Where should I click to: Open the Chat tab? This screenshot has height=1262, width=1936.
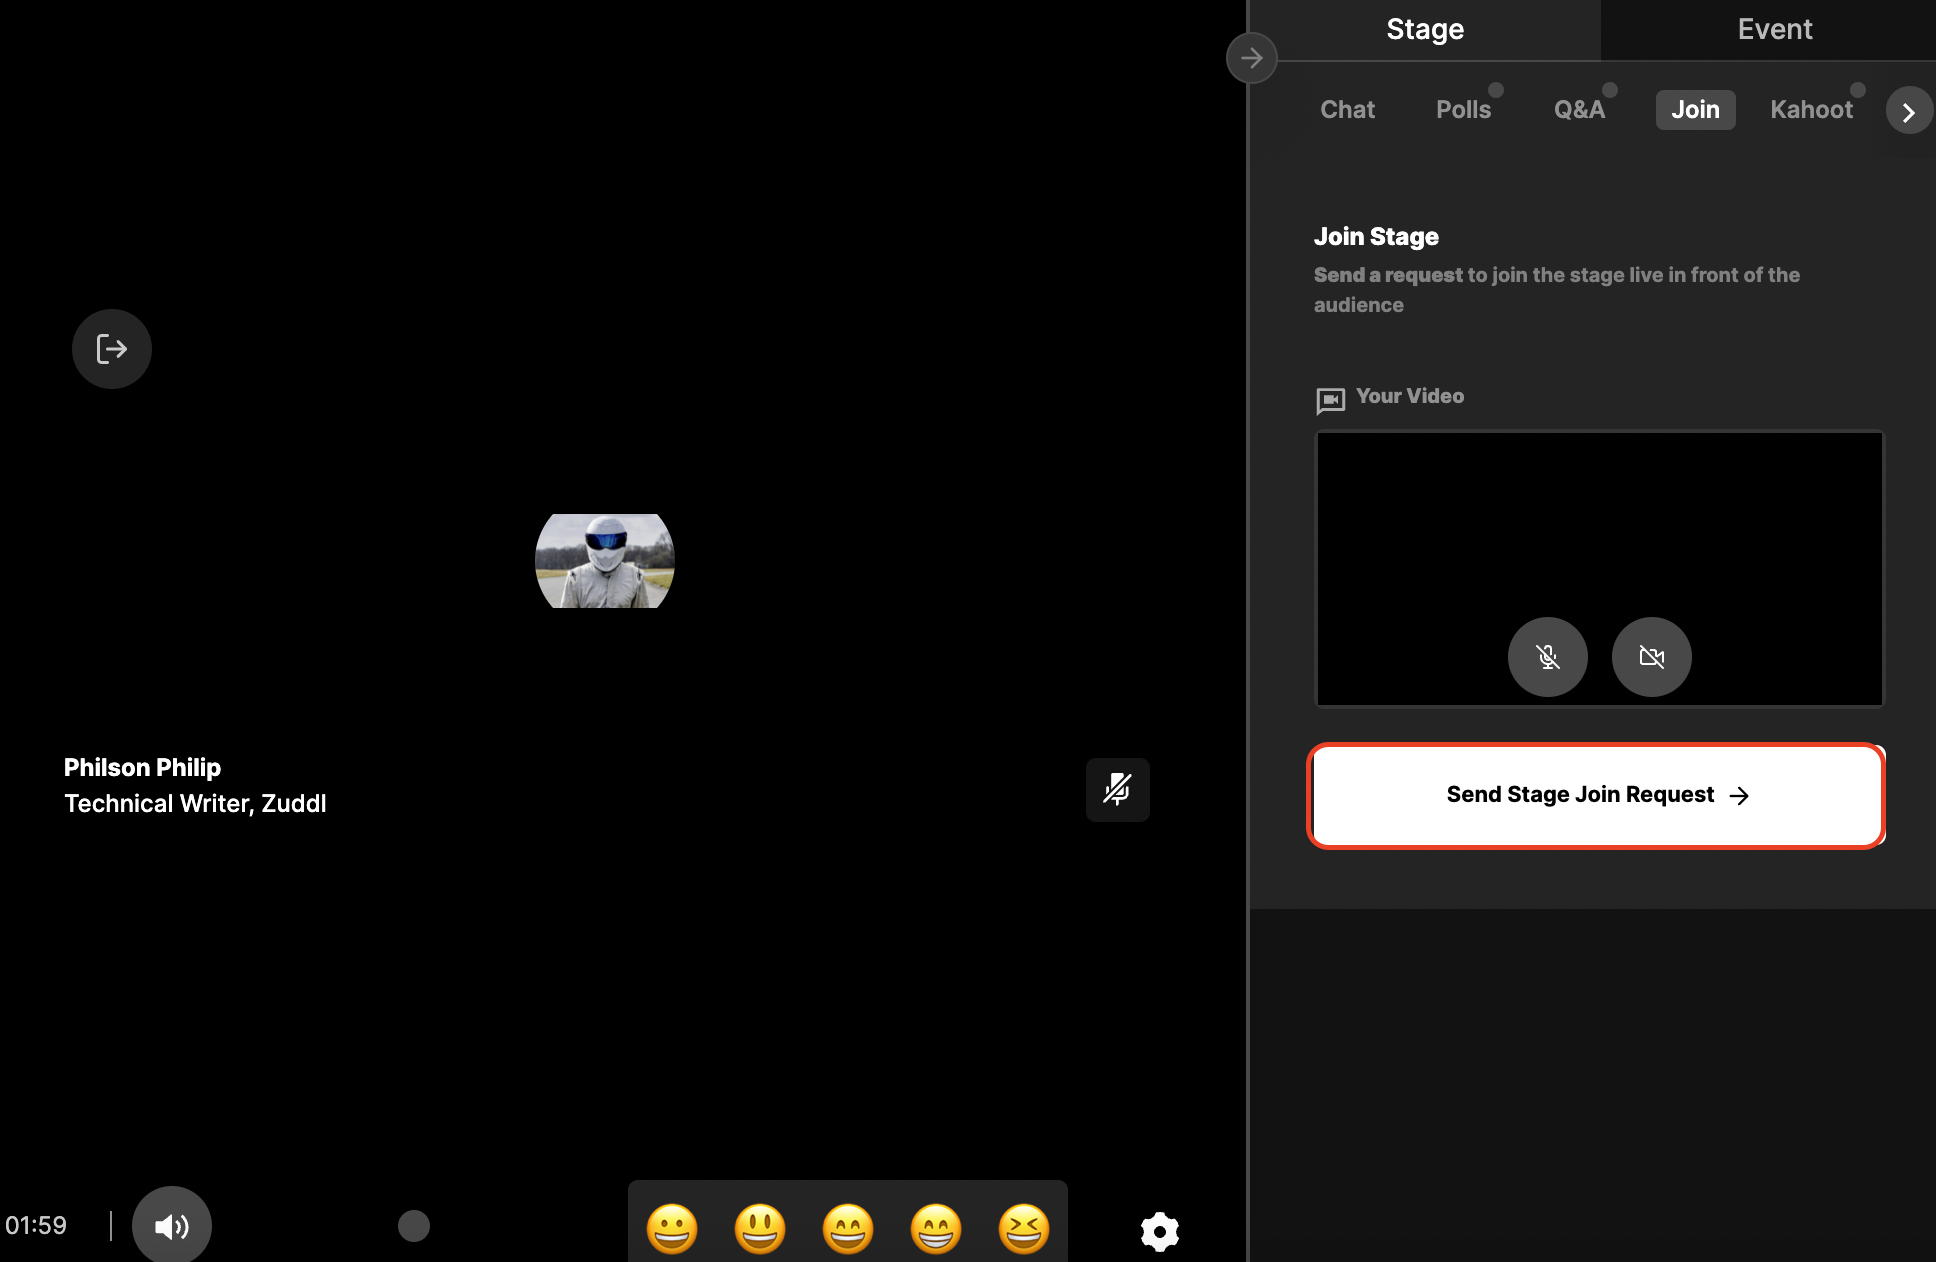tap(1347, 110)
